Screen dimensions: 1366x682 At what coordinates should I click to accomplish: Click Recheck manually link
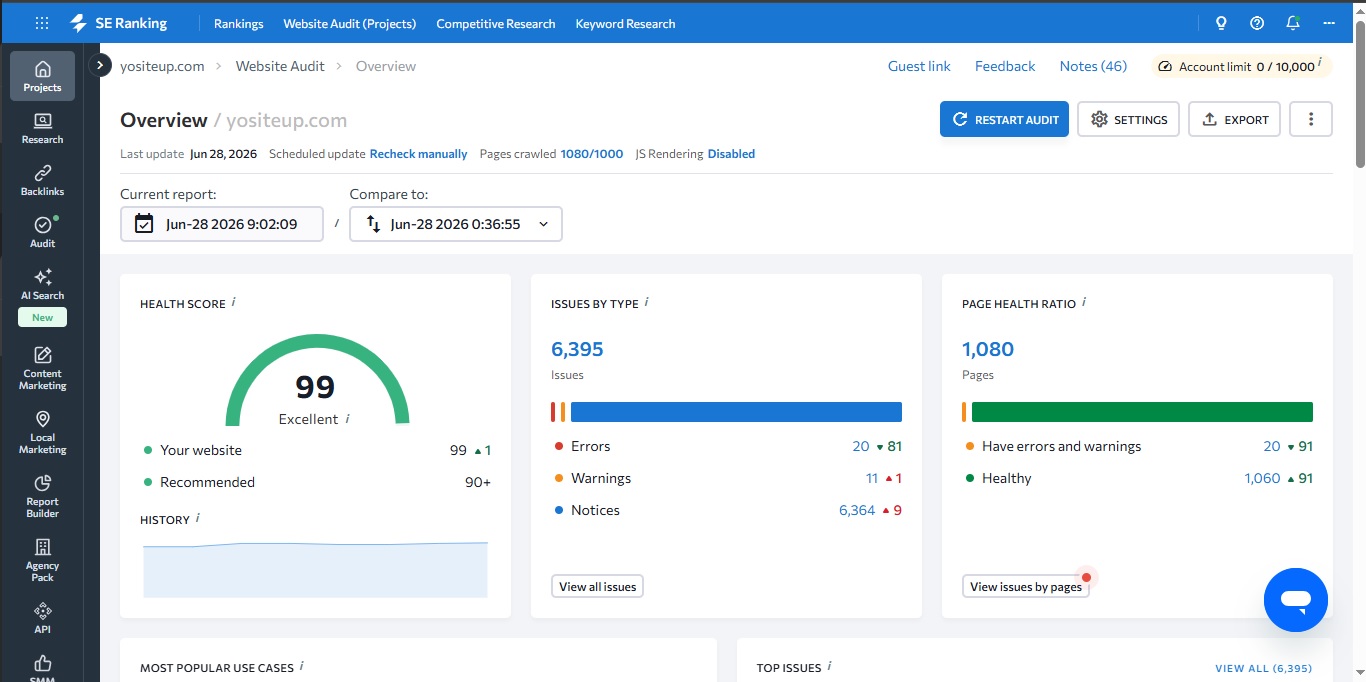pos(419,154)
